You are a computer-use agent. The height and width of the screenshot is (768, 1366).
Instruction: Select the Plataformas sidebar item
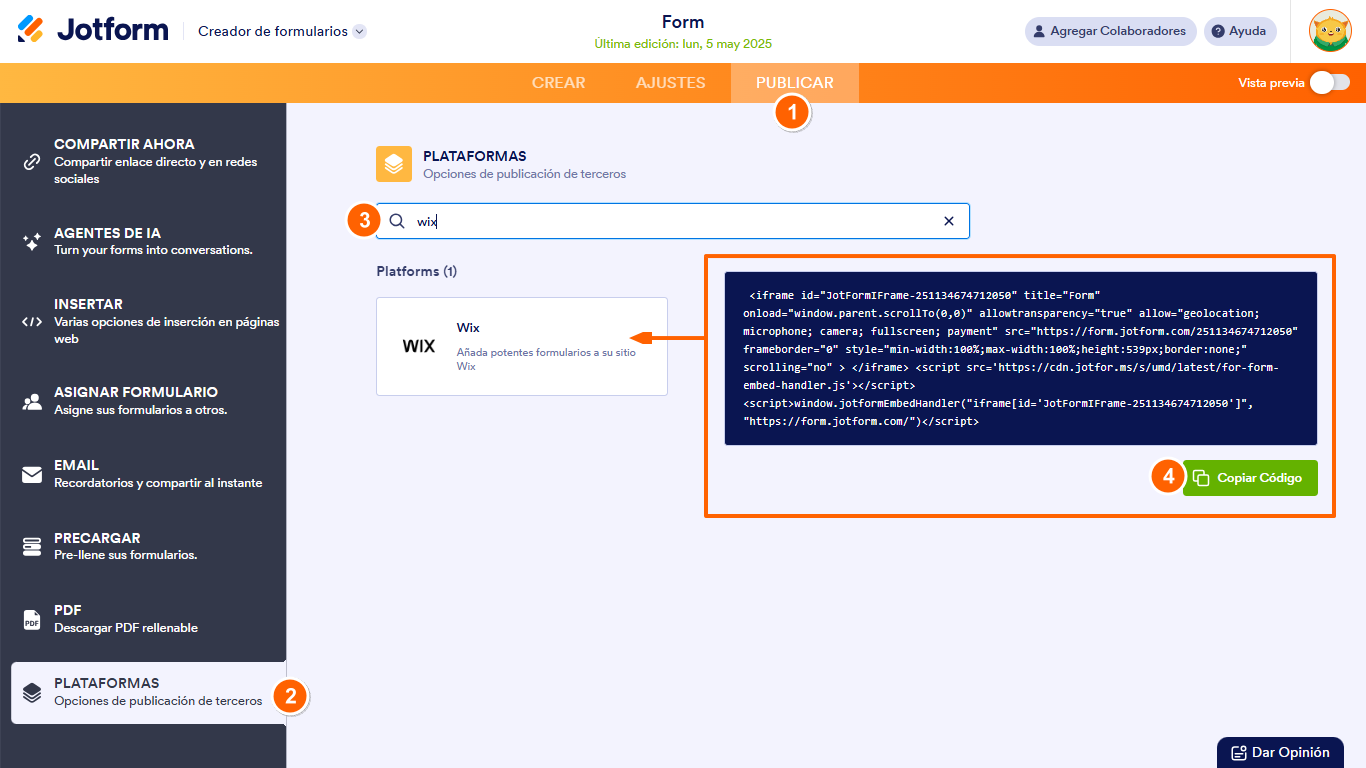point(148,692)
